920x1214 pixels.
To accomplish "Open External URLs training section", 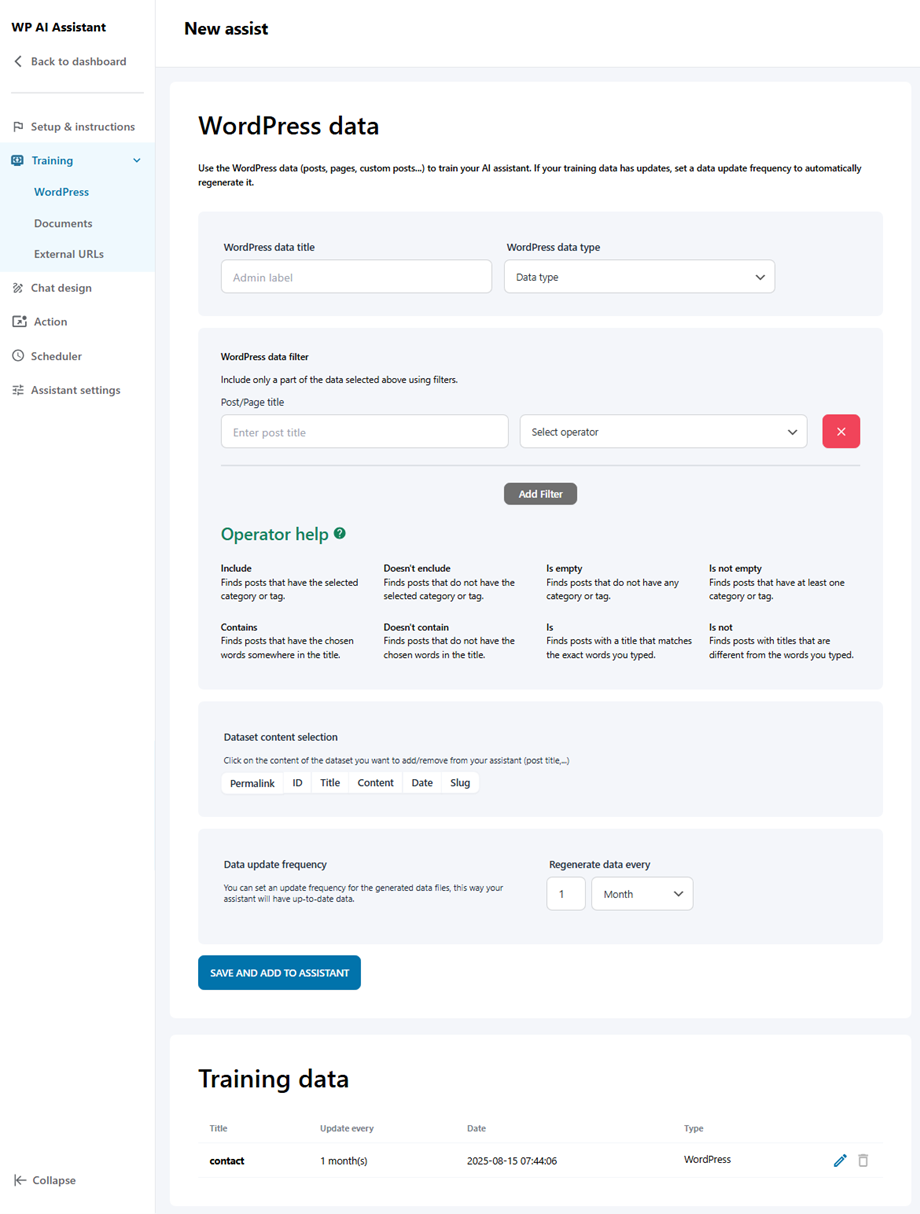I will tap(69, 254).
